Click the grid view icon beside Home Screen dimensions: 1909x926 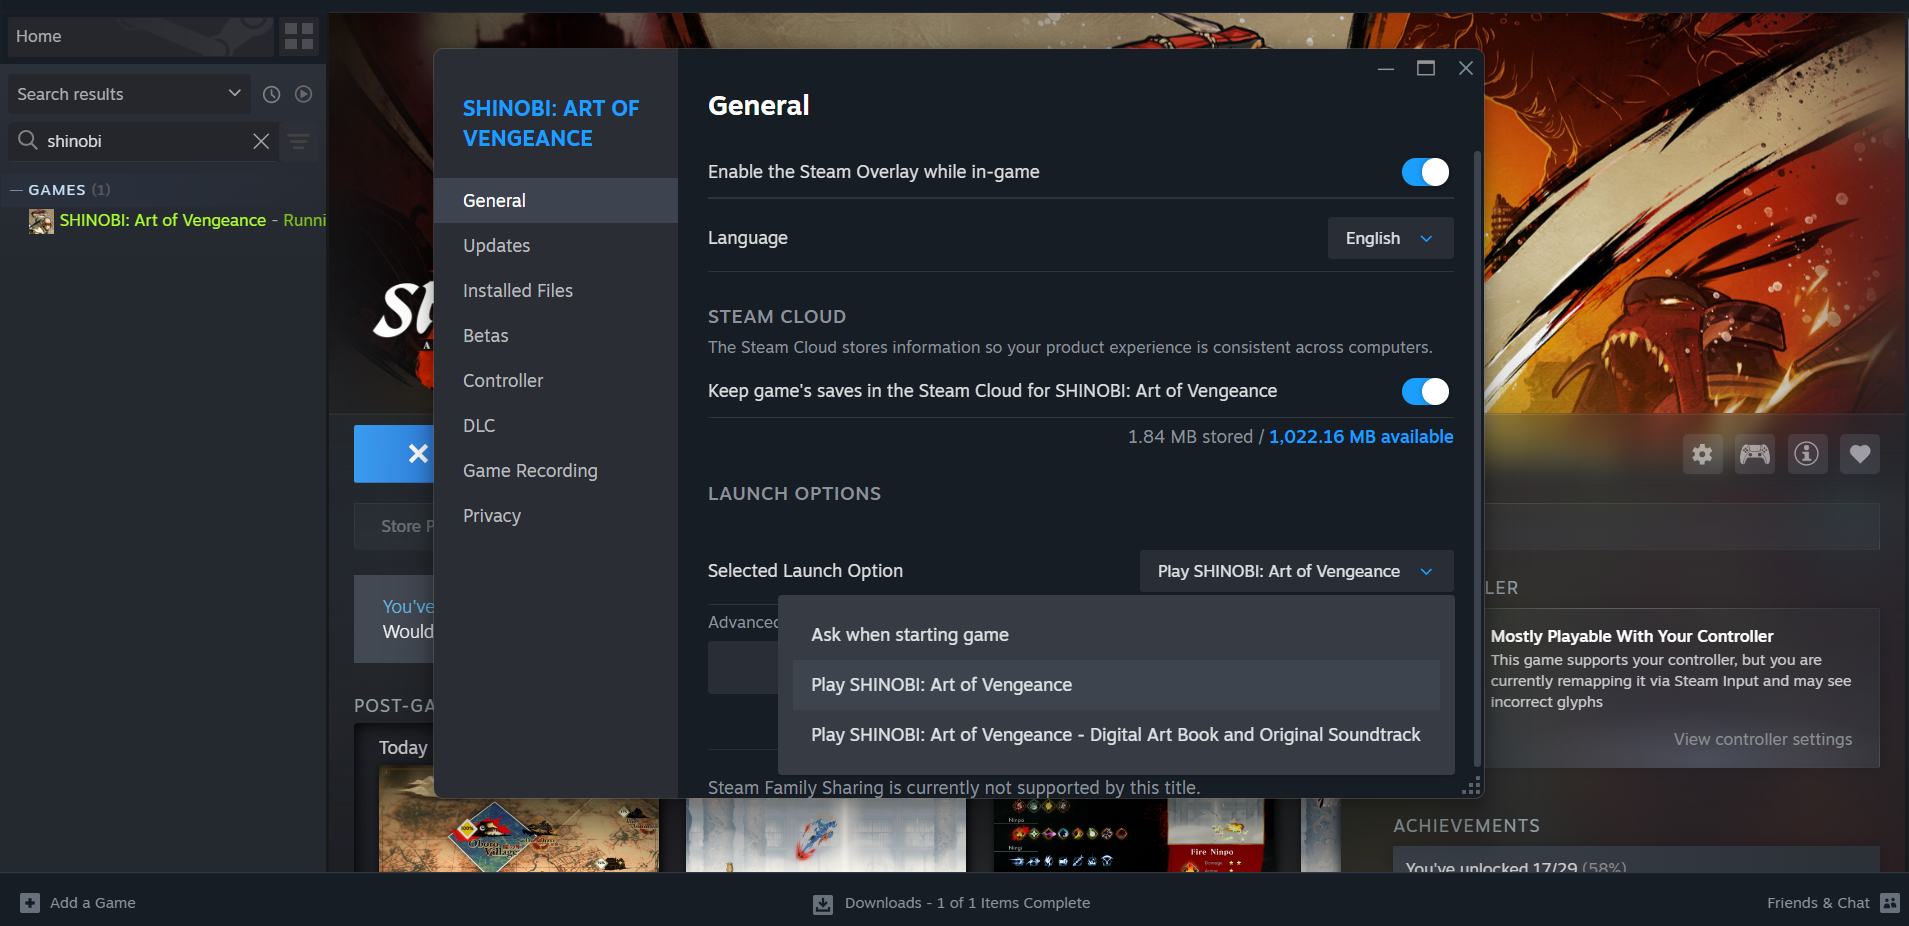point(298,36)
